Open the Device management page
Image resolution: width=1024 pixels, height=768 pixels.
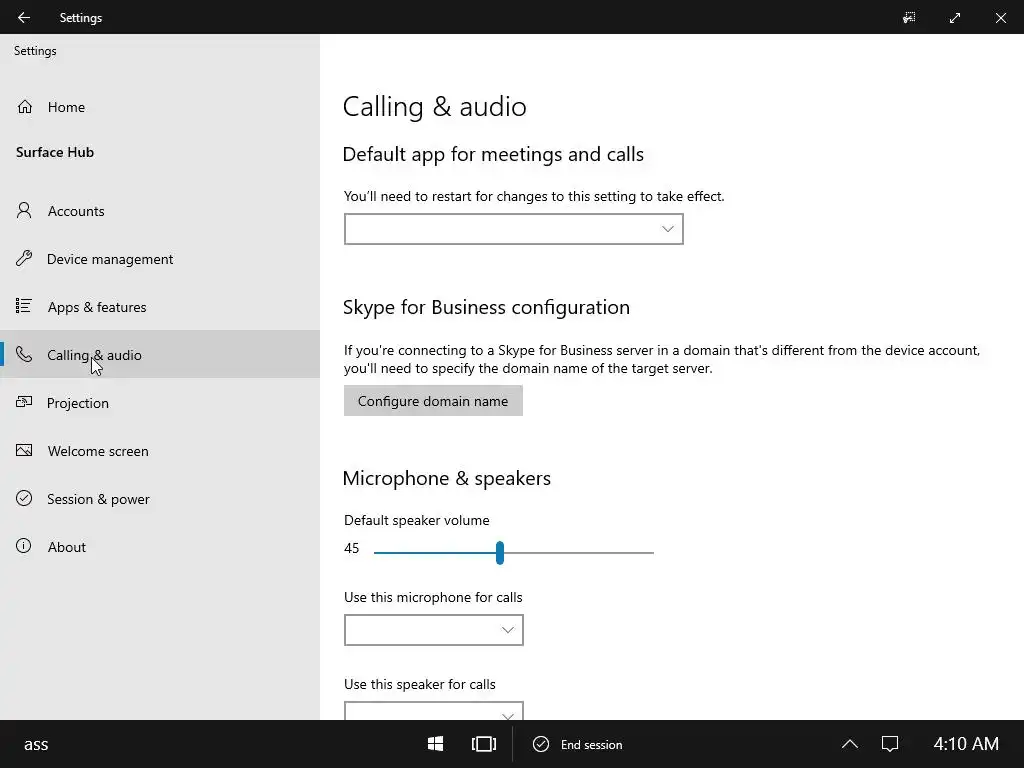[x=160, y=259]
